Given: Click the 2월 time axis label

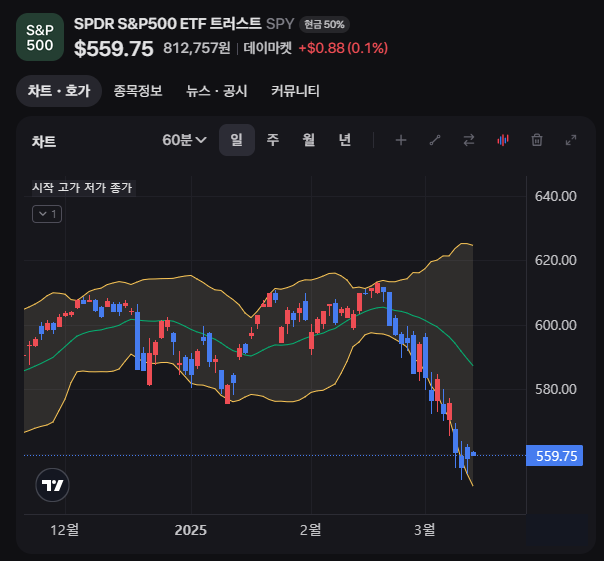Looking at the screenshot, I should coord(310,530).
